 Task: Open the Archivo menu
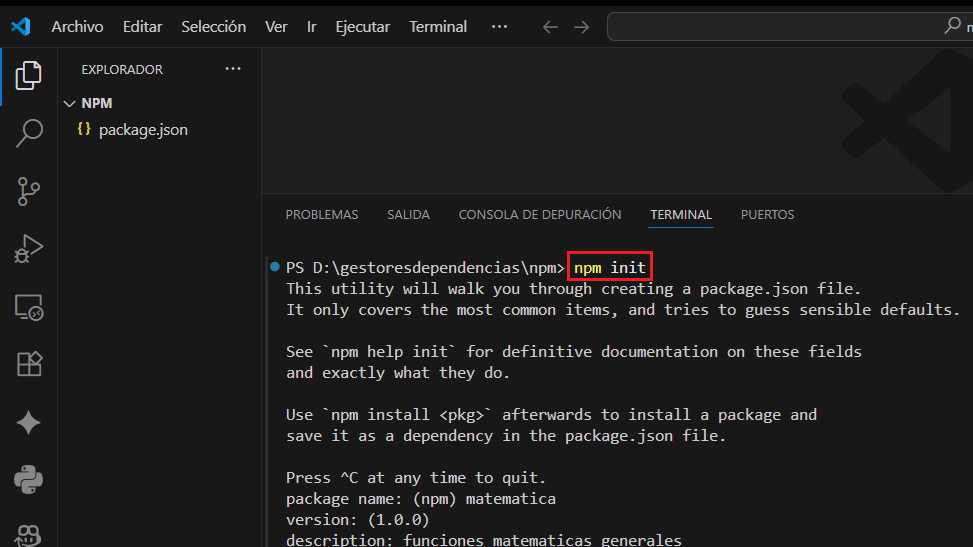(x=77, y=27)
